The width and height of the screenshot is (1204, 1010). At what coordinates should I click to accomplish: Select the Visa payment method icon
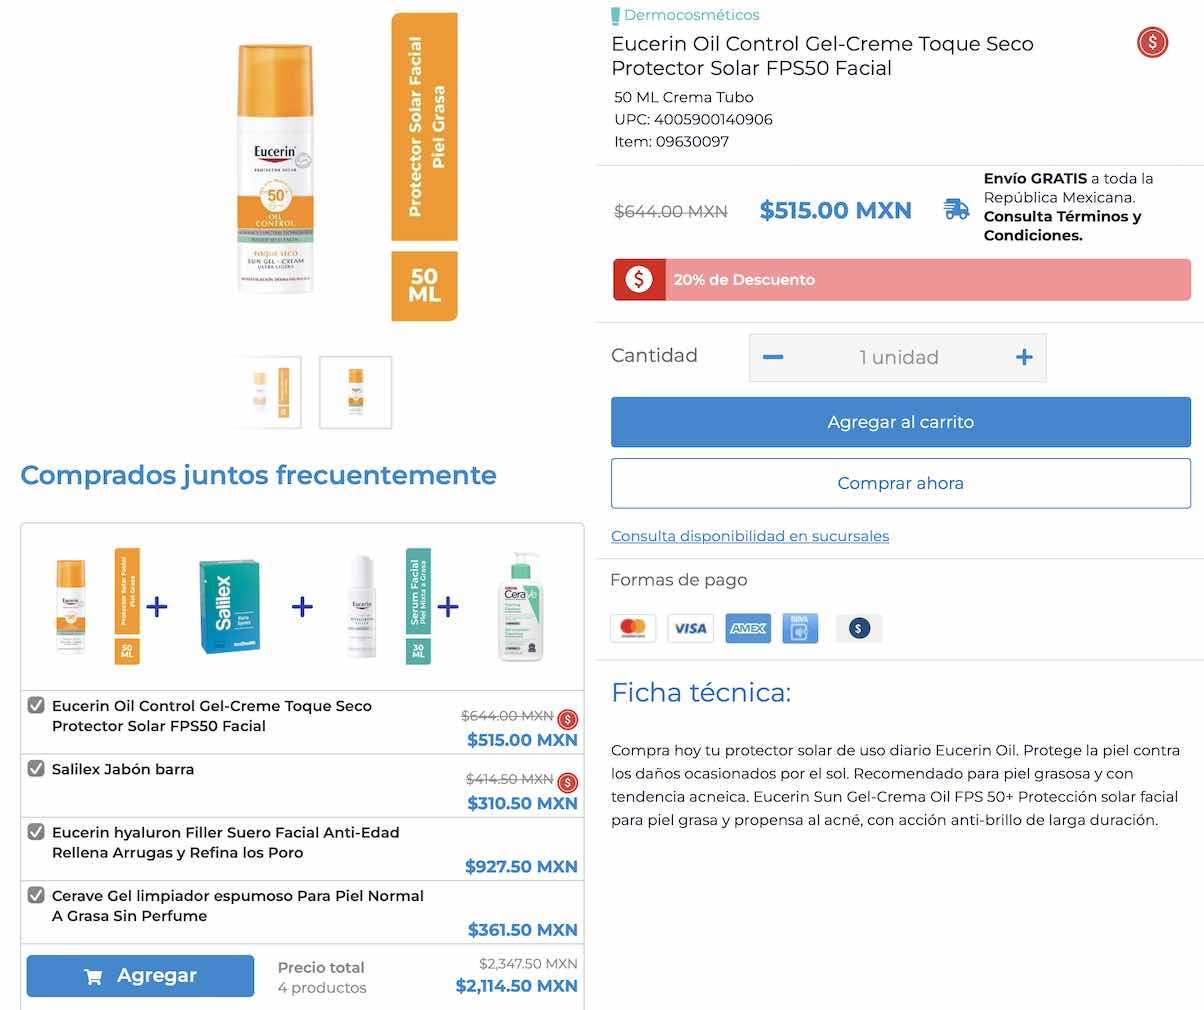[690, 628]
